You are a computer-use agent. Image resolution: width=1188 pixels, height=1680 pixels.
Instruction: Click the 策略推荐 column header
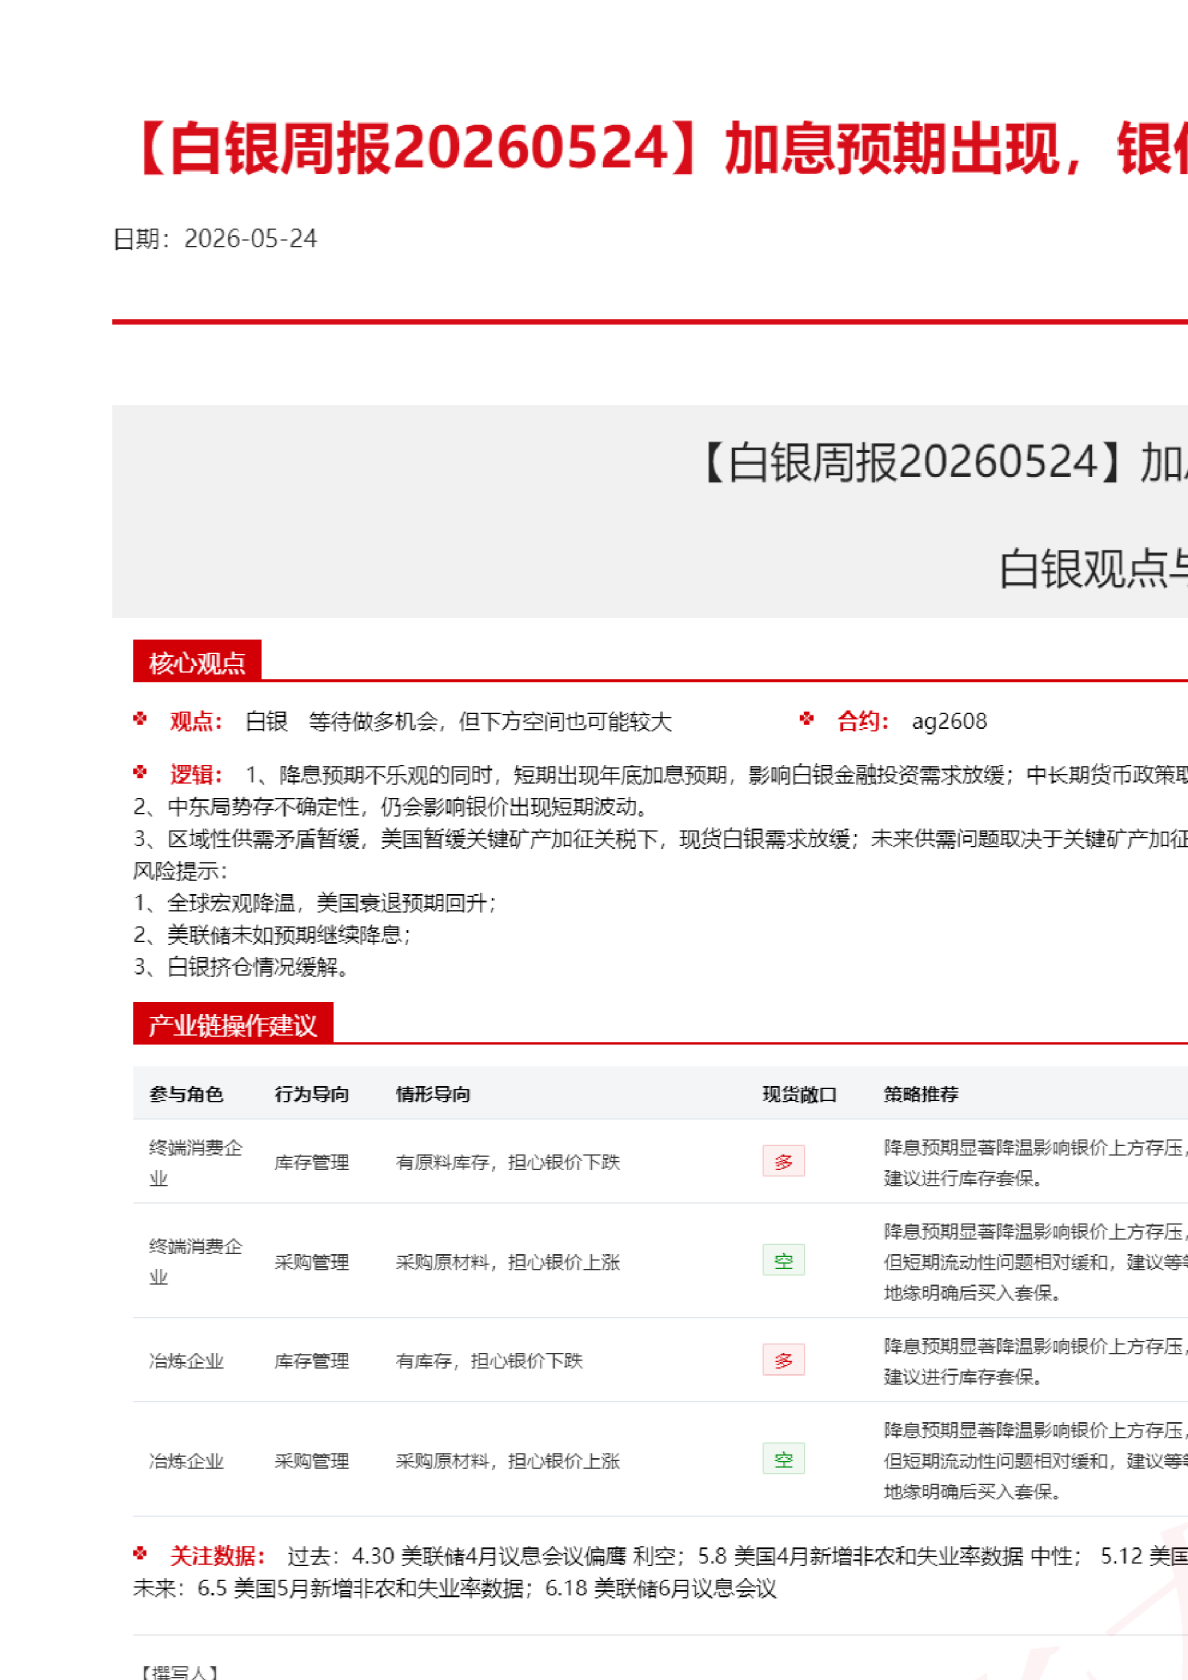921,1094
